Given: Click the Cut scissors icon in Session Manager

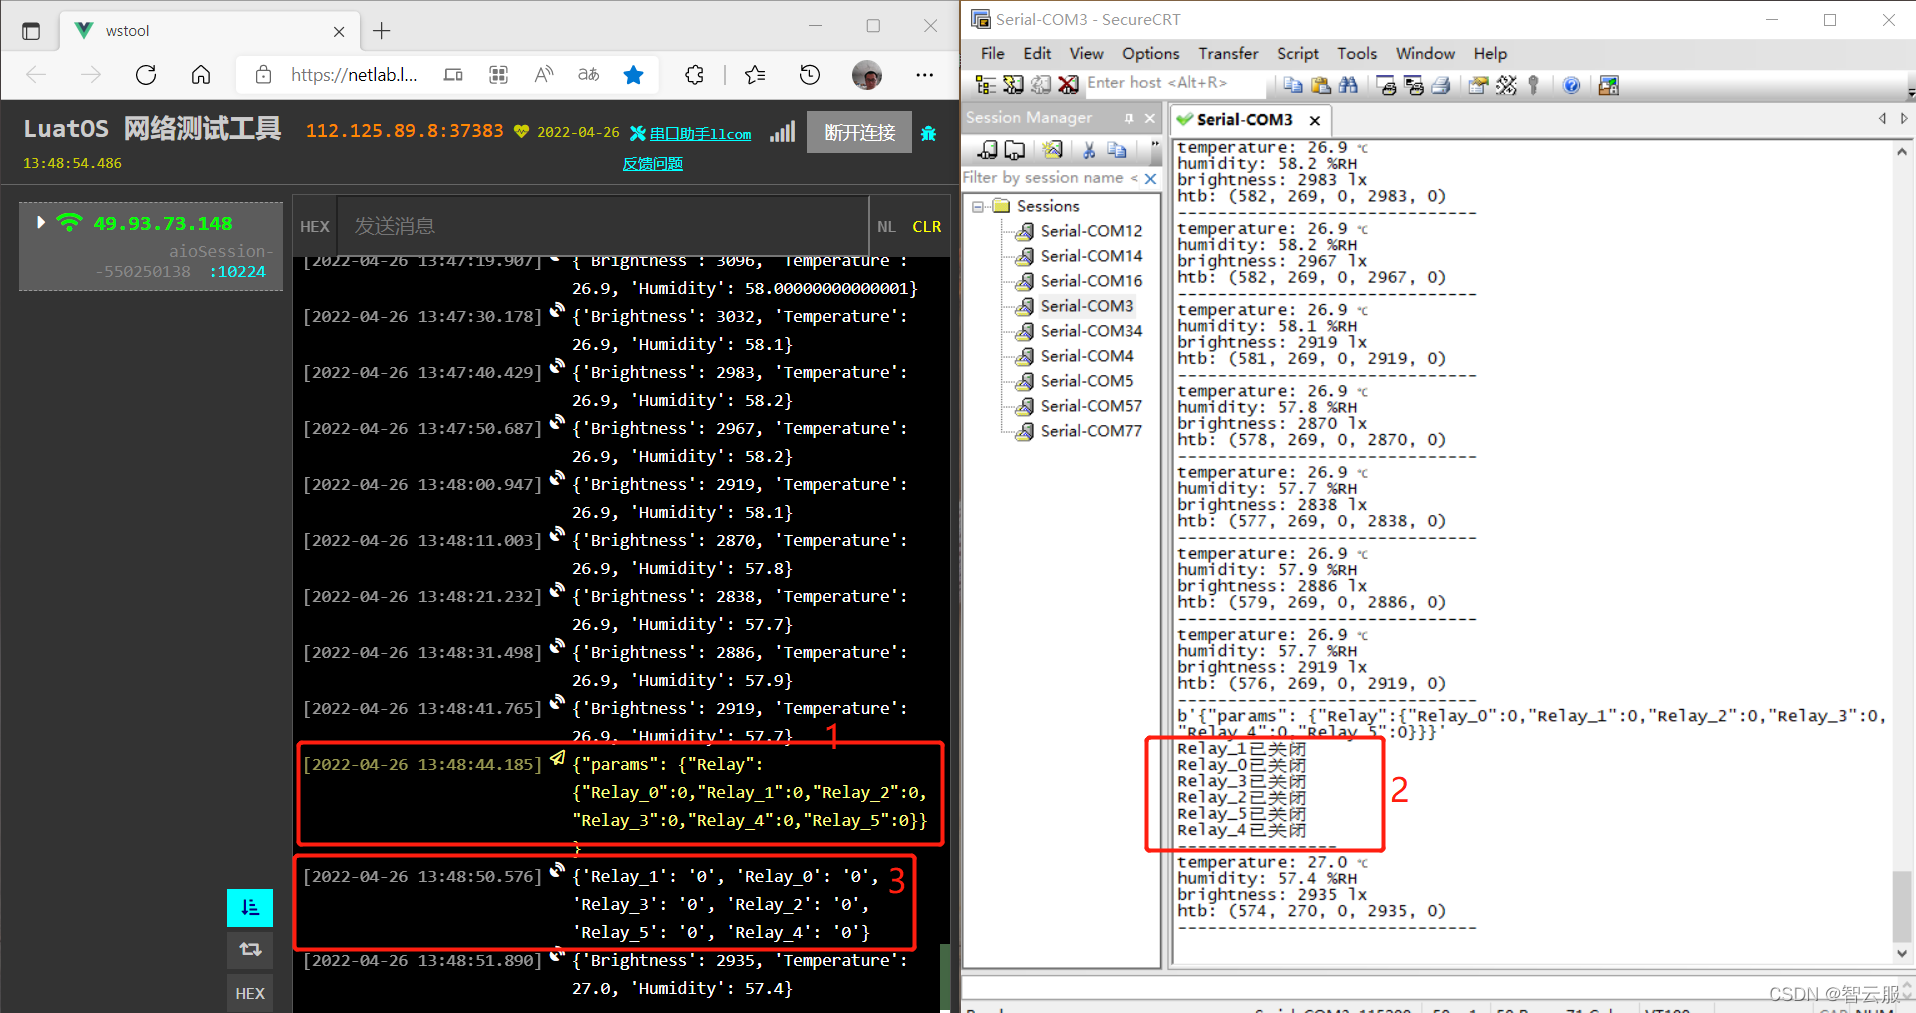Looking at the screenshot, I should pos(1089,150).
